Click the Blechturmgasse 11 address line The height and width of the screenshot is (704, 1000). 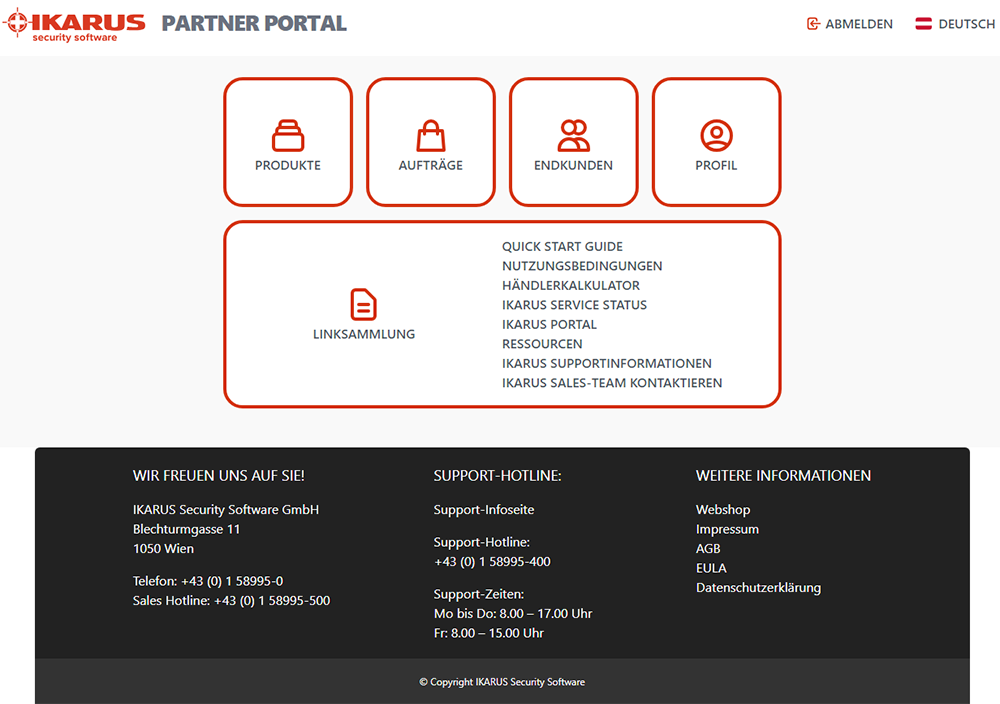pyautogui.click(x=186, y=529)
